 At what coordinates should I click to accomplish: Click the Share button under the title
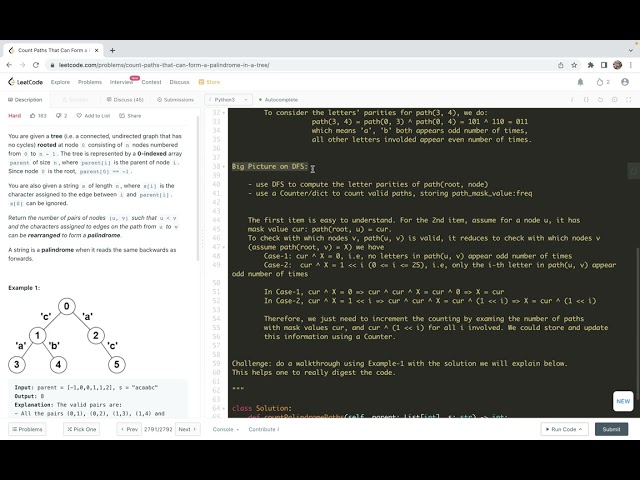(x=130, y=116)
